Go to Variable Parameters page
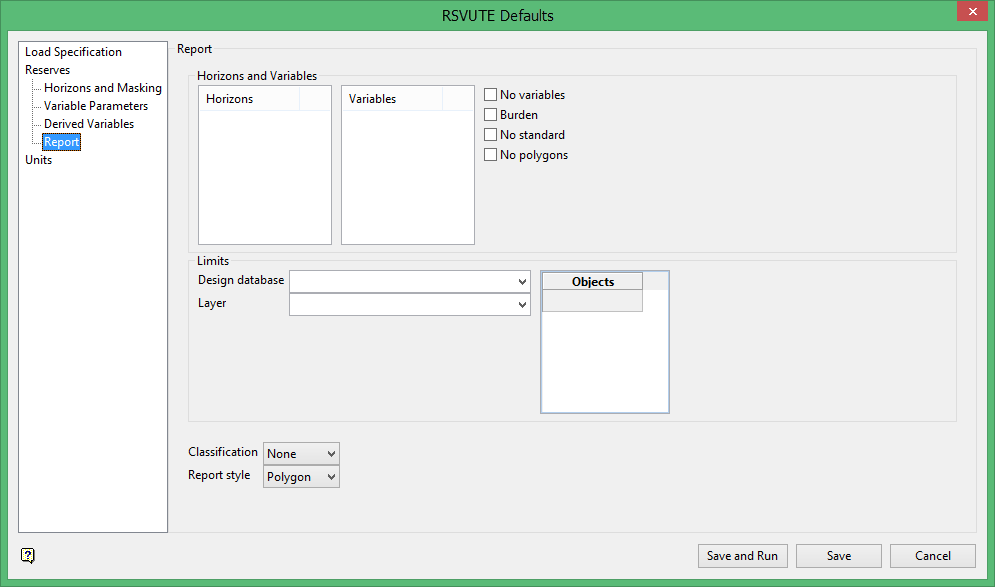The height and width of the screenshot is (587, 995). pyautogui.click(x=95, y=106)
